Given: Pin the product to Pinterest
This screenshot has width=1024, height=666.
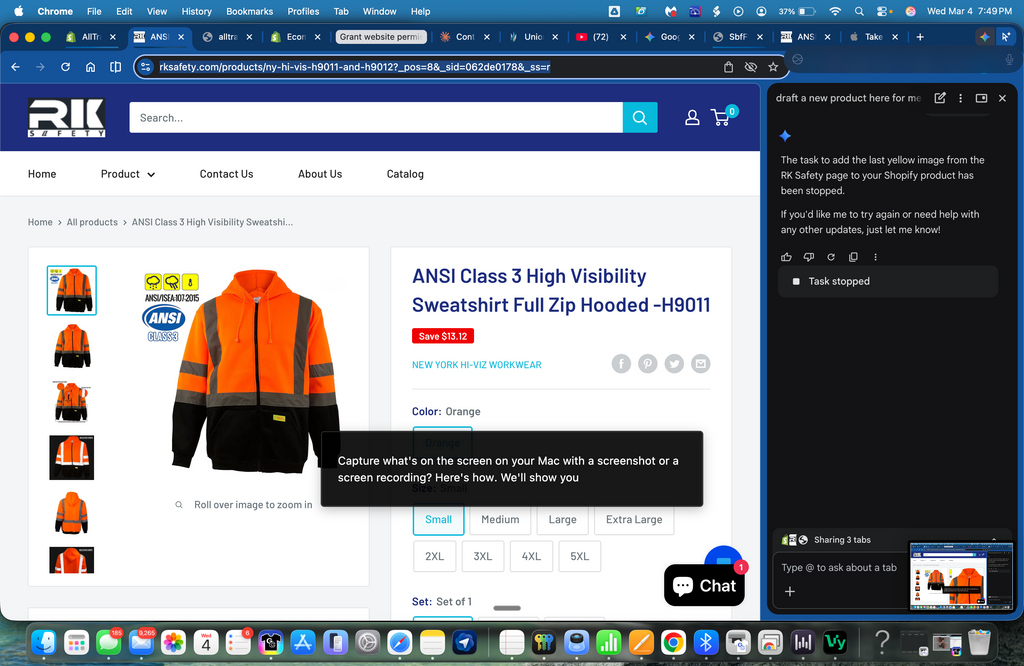Looking at the screenshot, I should 647,363.
